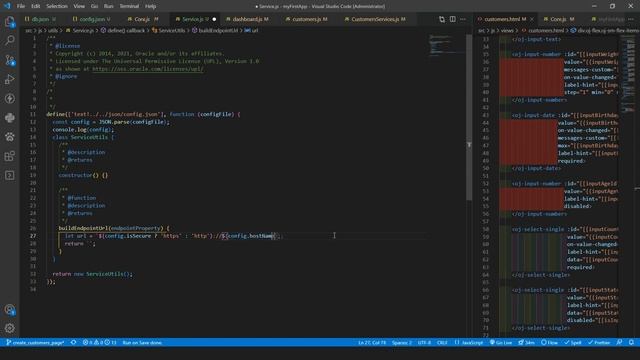Click the unsaved dot on the Service.js tab

(214, 19)
